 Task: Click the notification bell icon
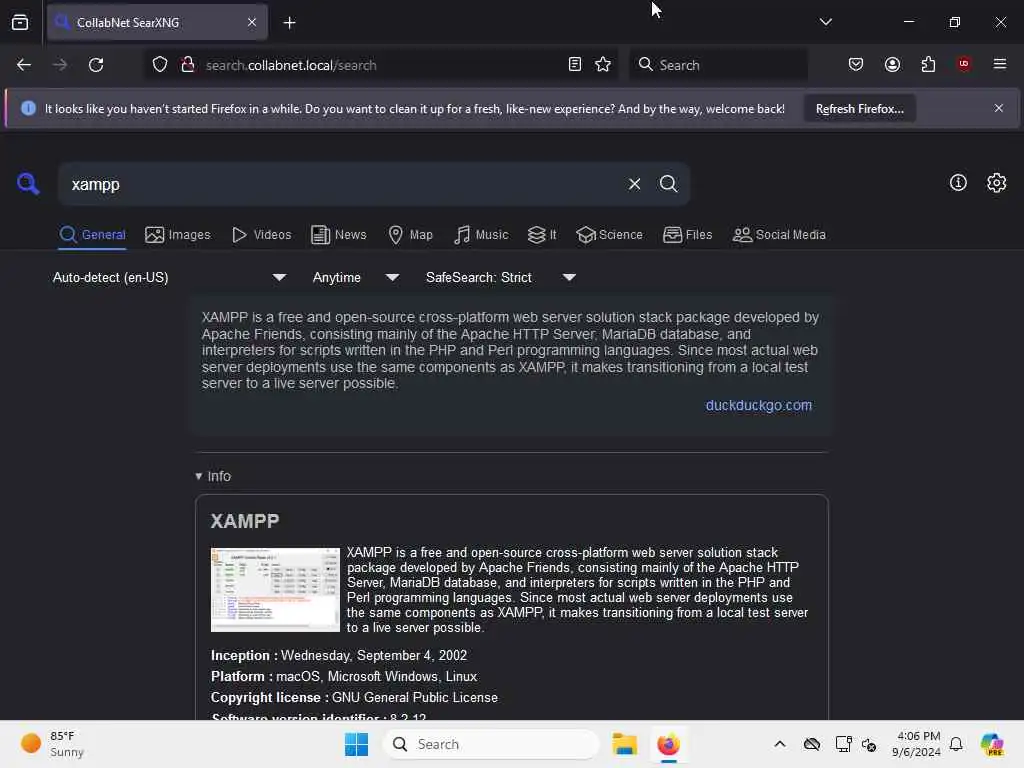pos(956,744)
